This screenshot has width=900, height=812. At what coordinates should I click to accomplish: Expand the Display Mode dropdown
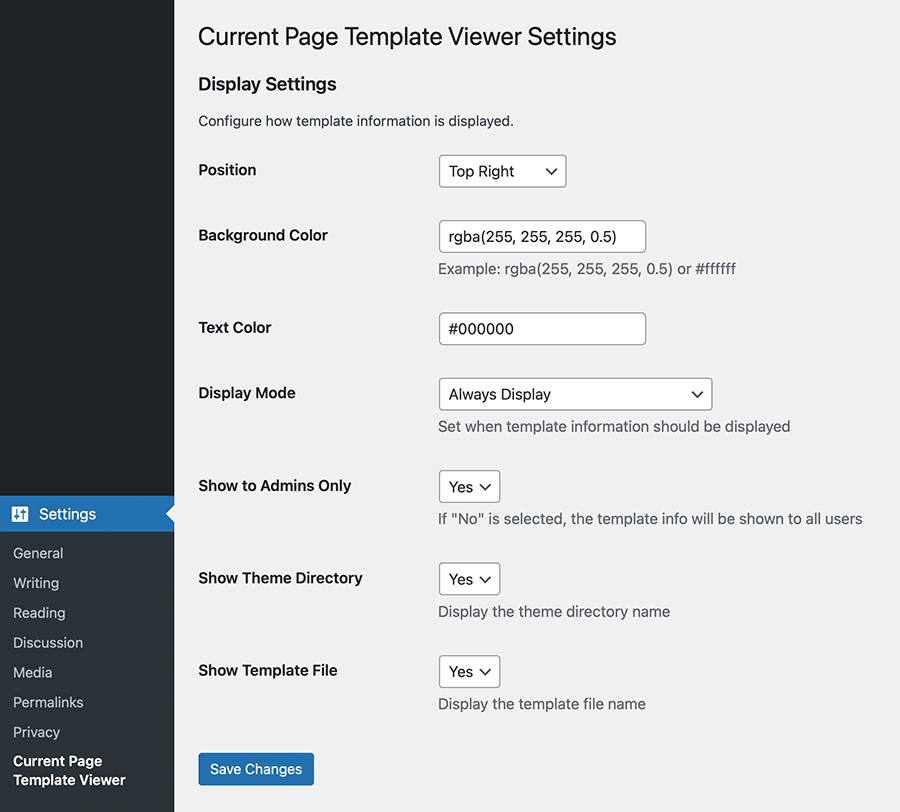(x=575, y=394)
